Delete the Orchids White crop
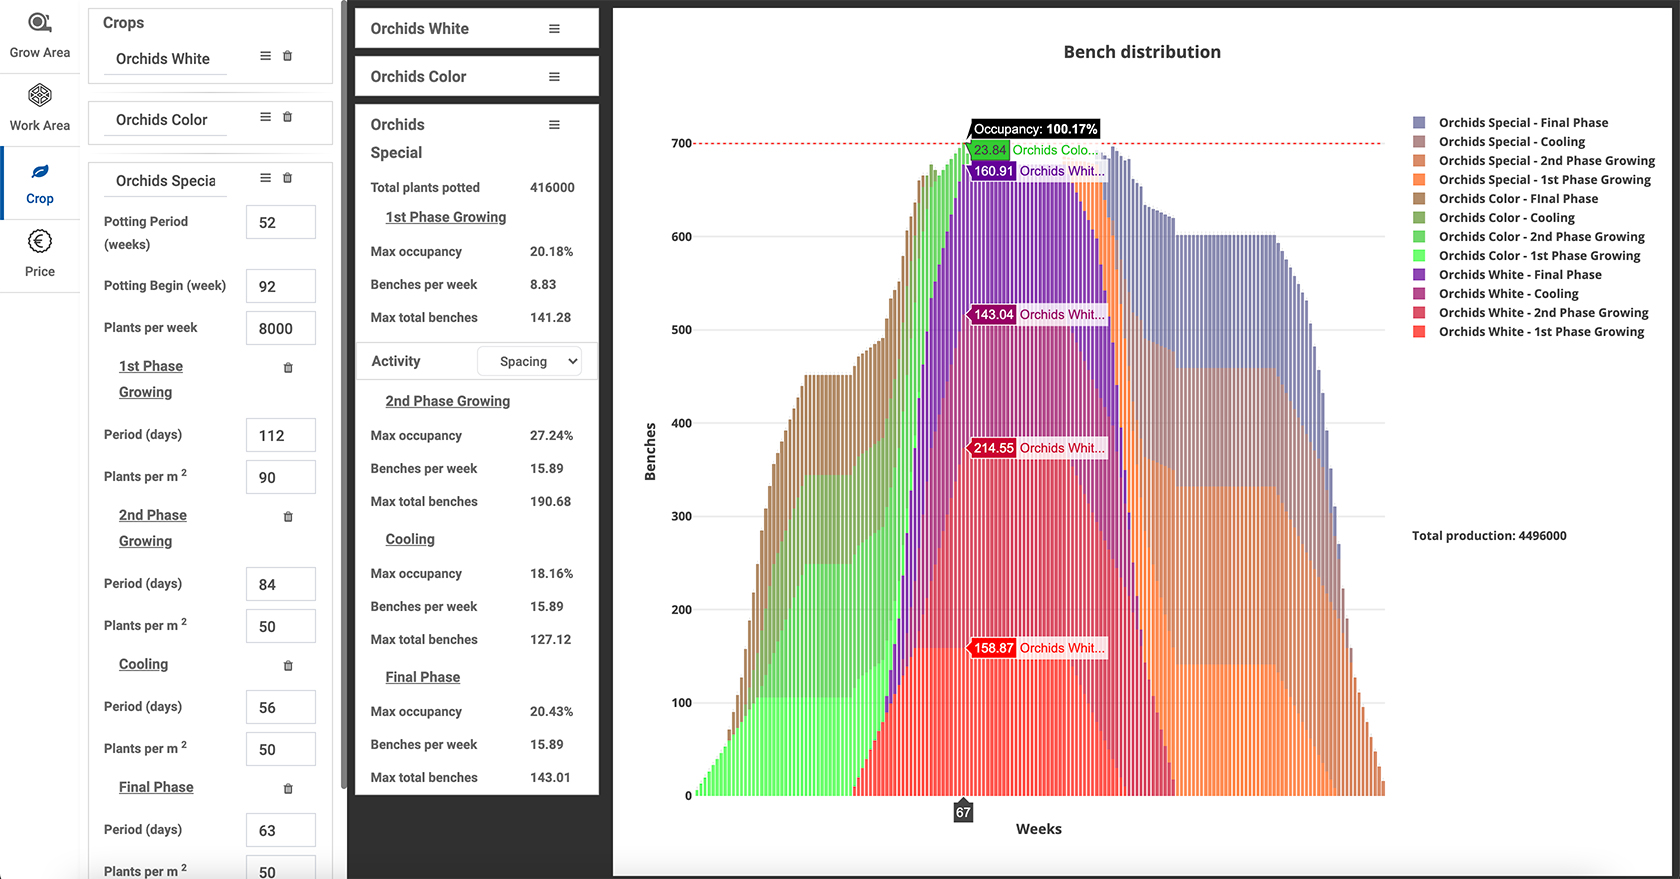The image size is (1680, 879). (288, 57)
